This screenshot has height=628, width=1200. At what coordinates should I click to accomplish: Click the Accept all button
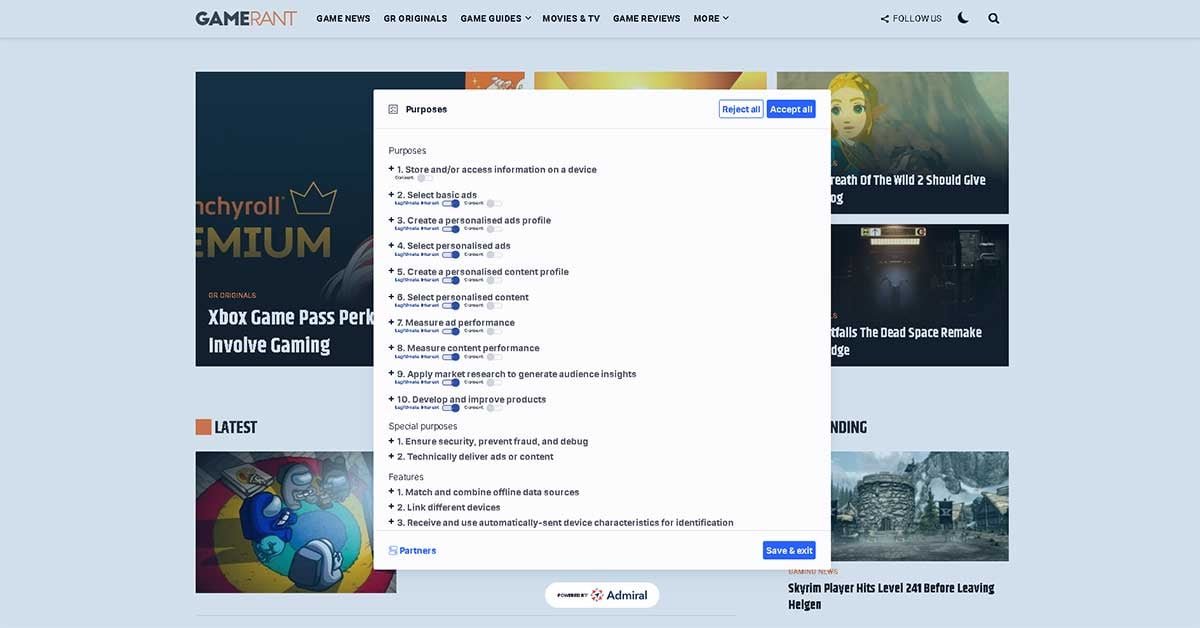coord(791,109)
